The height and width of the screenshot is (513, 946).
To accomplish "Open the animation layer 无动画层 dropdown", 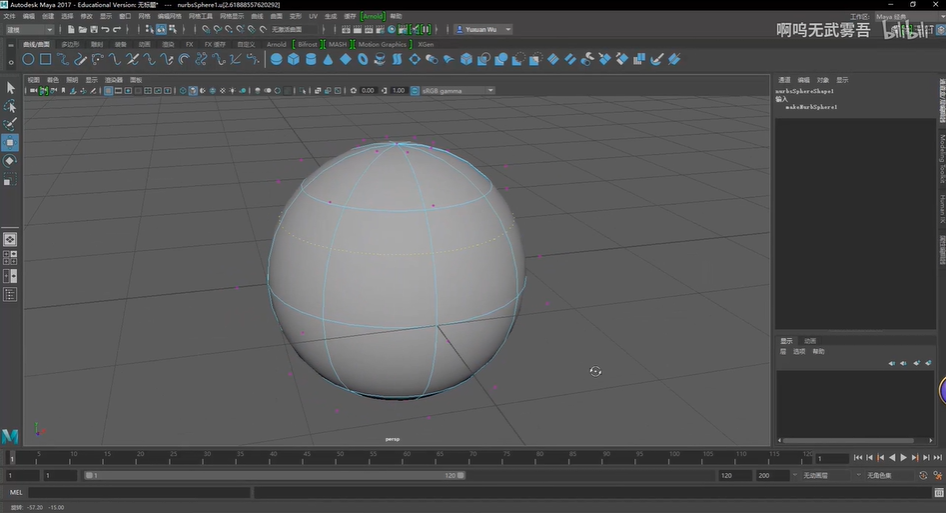I will [x=828, y=476].
